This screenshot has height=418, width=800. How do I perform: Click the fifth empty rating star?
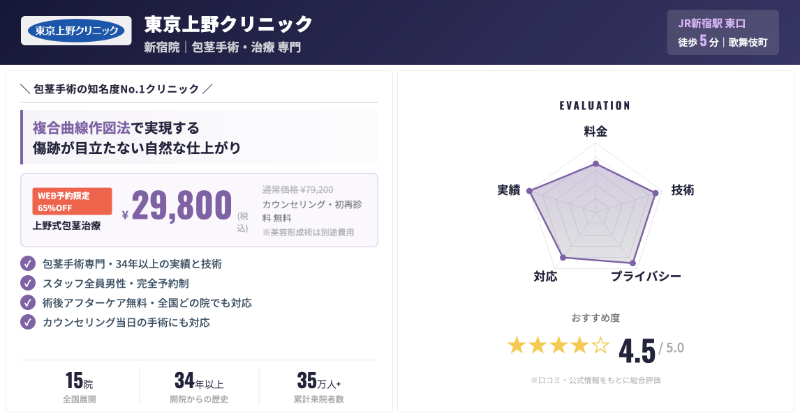600,346
